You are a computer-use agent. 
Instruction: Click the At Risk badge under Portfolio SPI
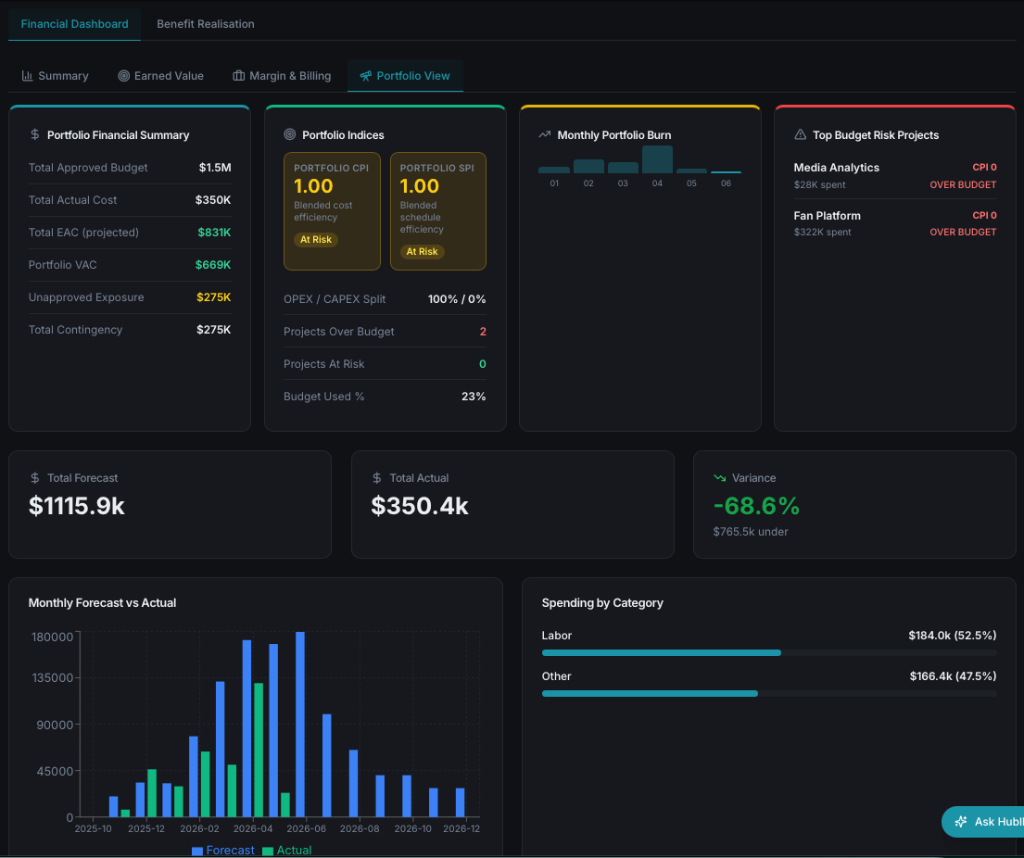[x=422, y=251]
